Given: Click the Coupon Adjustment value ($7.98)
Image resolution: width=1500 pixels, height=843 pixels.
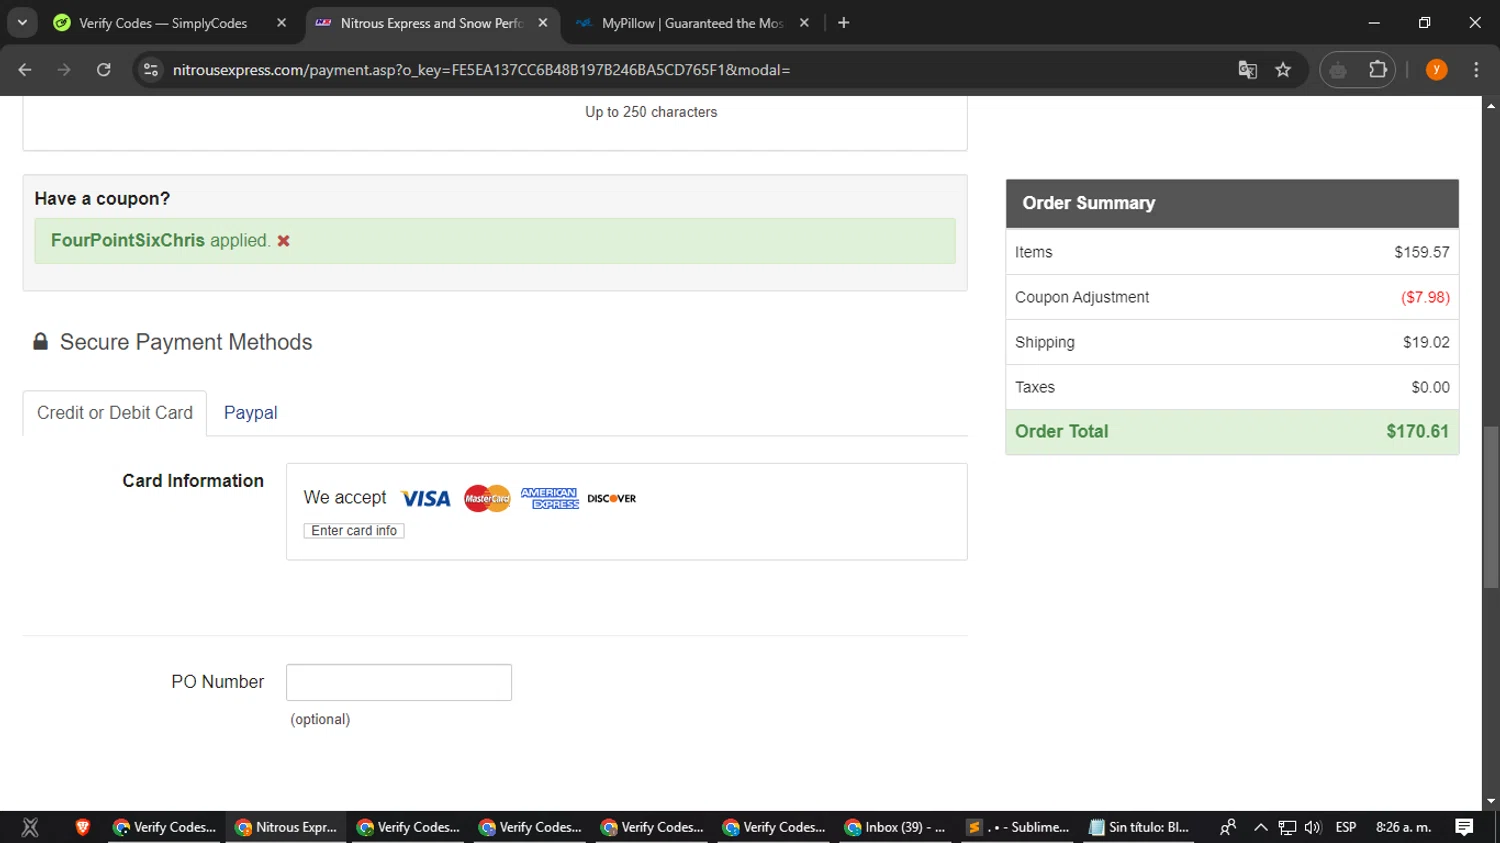Looking at the screenshot, I should [x=1425, y=297].
